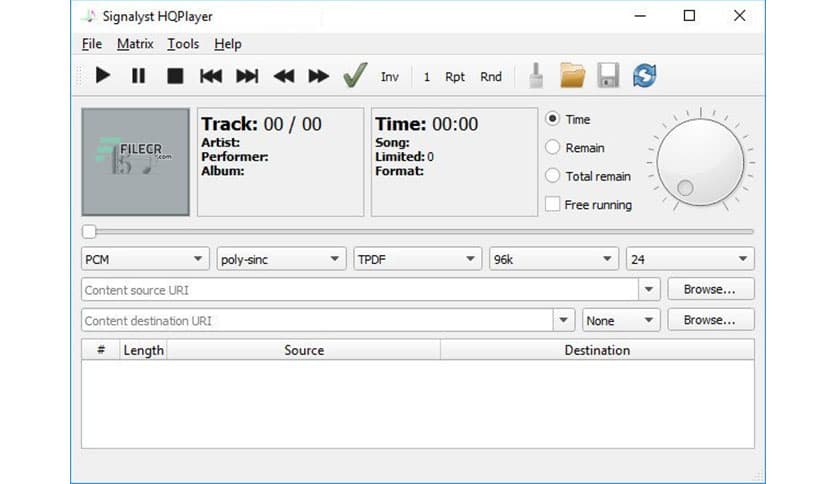Open the TPDF dither dropdown
The image size is (836, 484).
[417, 259]
